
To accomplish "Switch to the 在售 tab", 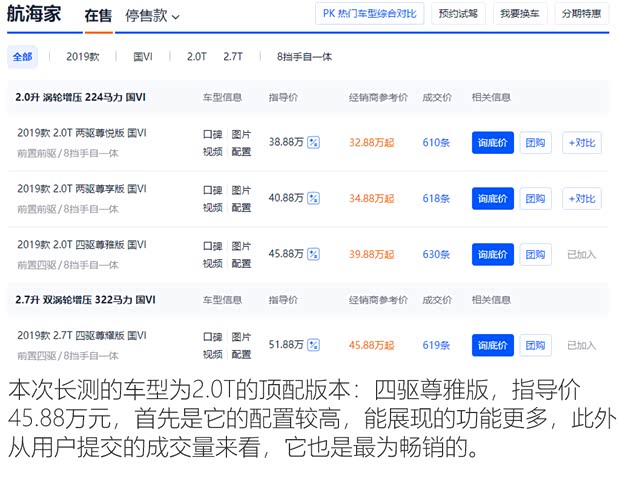I will 98,16.
